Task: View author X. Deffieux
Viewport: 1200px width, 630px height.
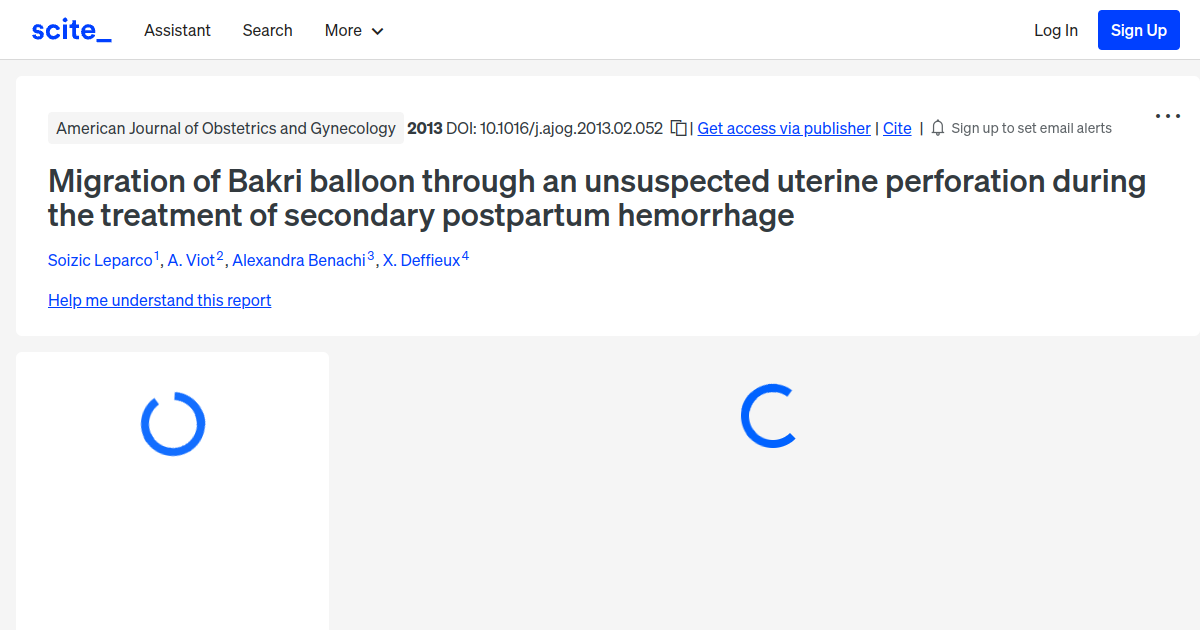Action: [420, 260]
